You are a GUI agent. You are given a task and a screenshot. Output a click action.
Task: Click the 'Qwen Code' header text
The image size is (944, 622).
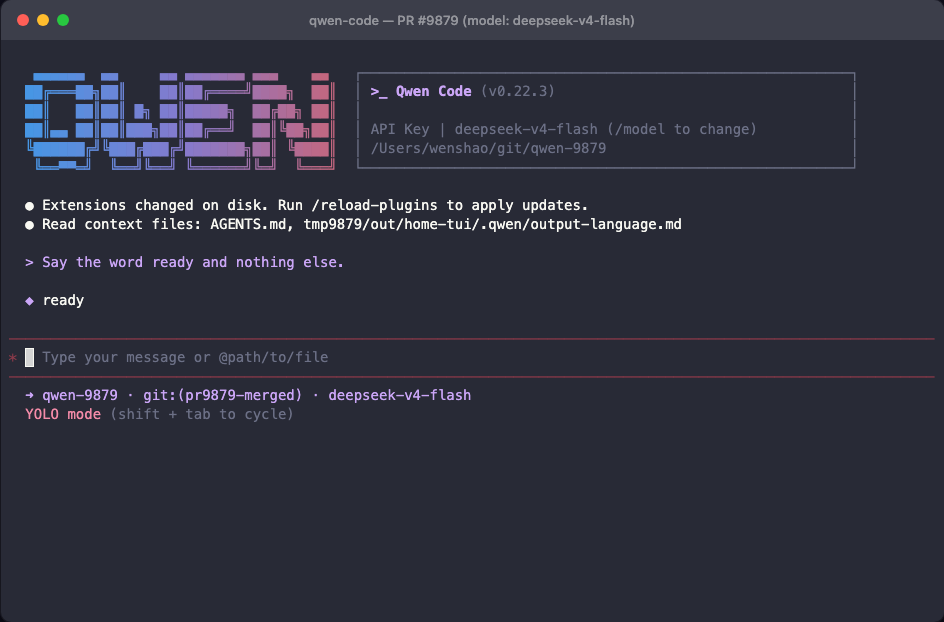(433, 92)
